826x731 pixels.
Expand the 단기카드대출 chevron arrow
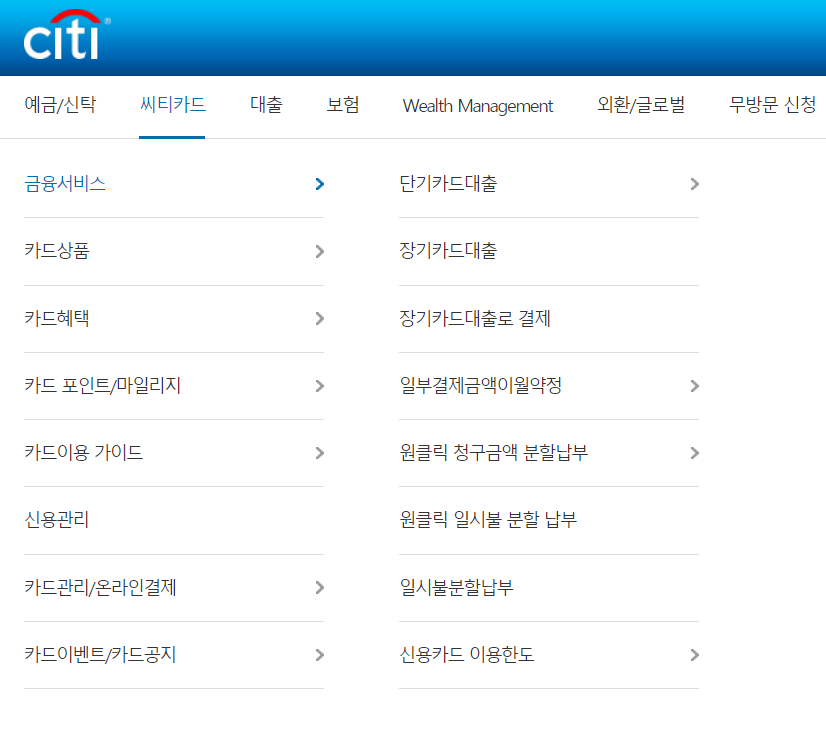694,184
